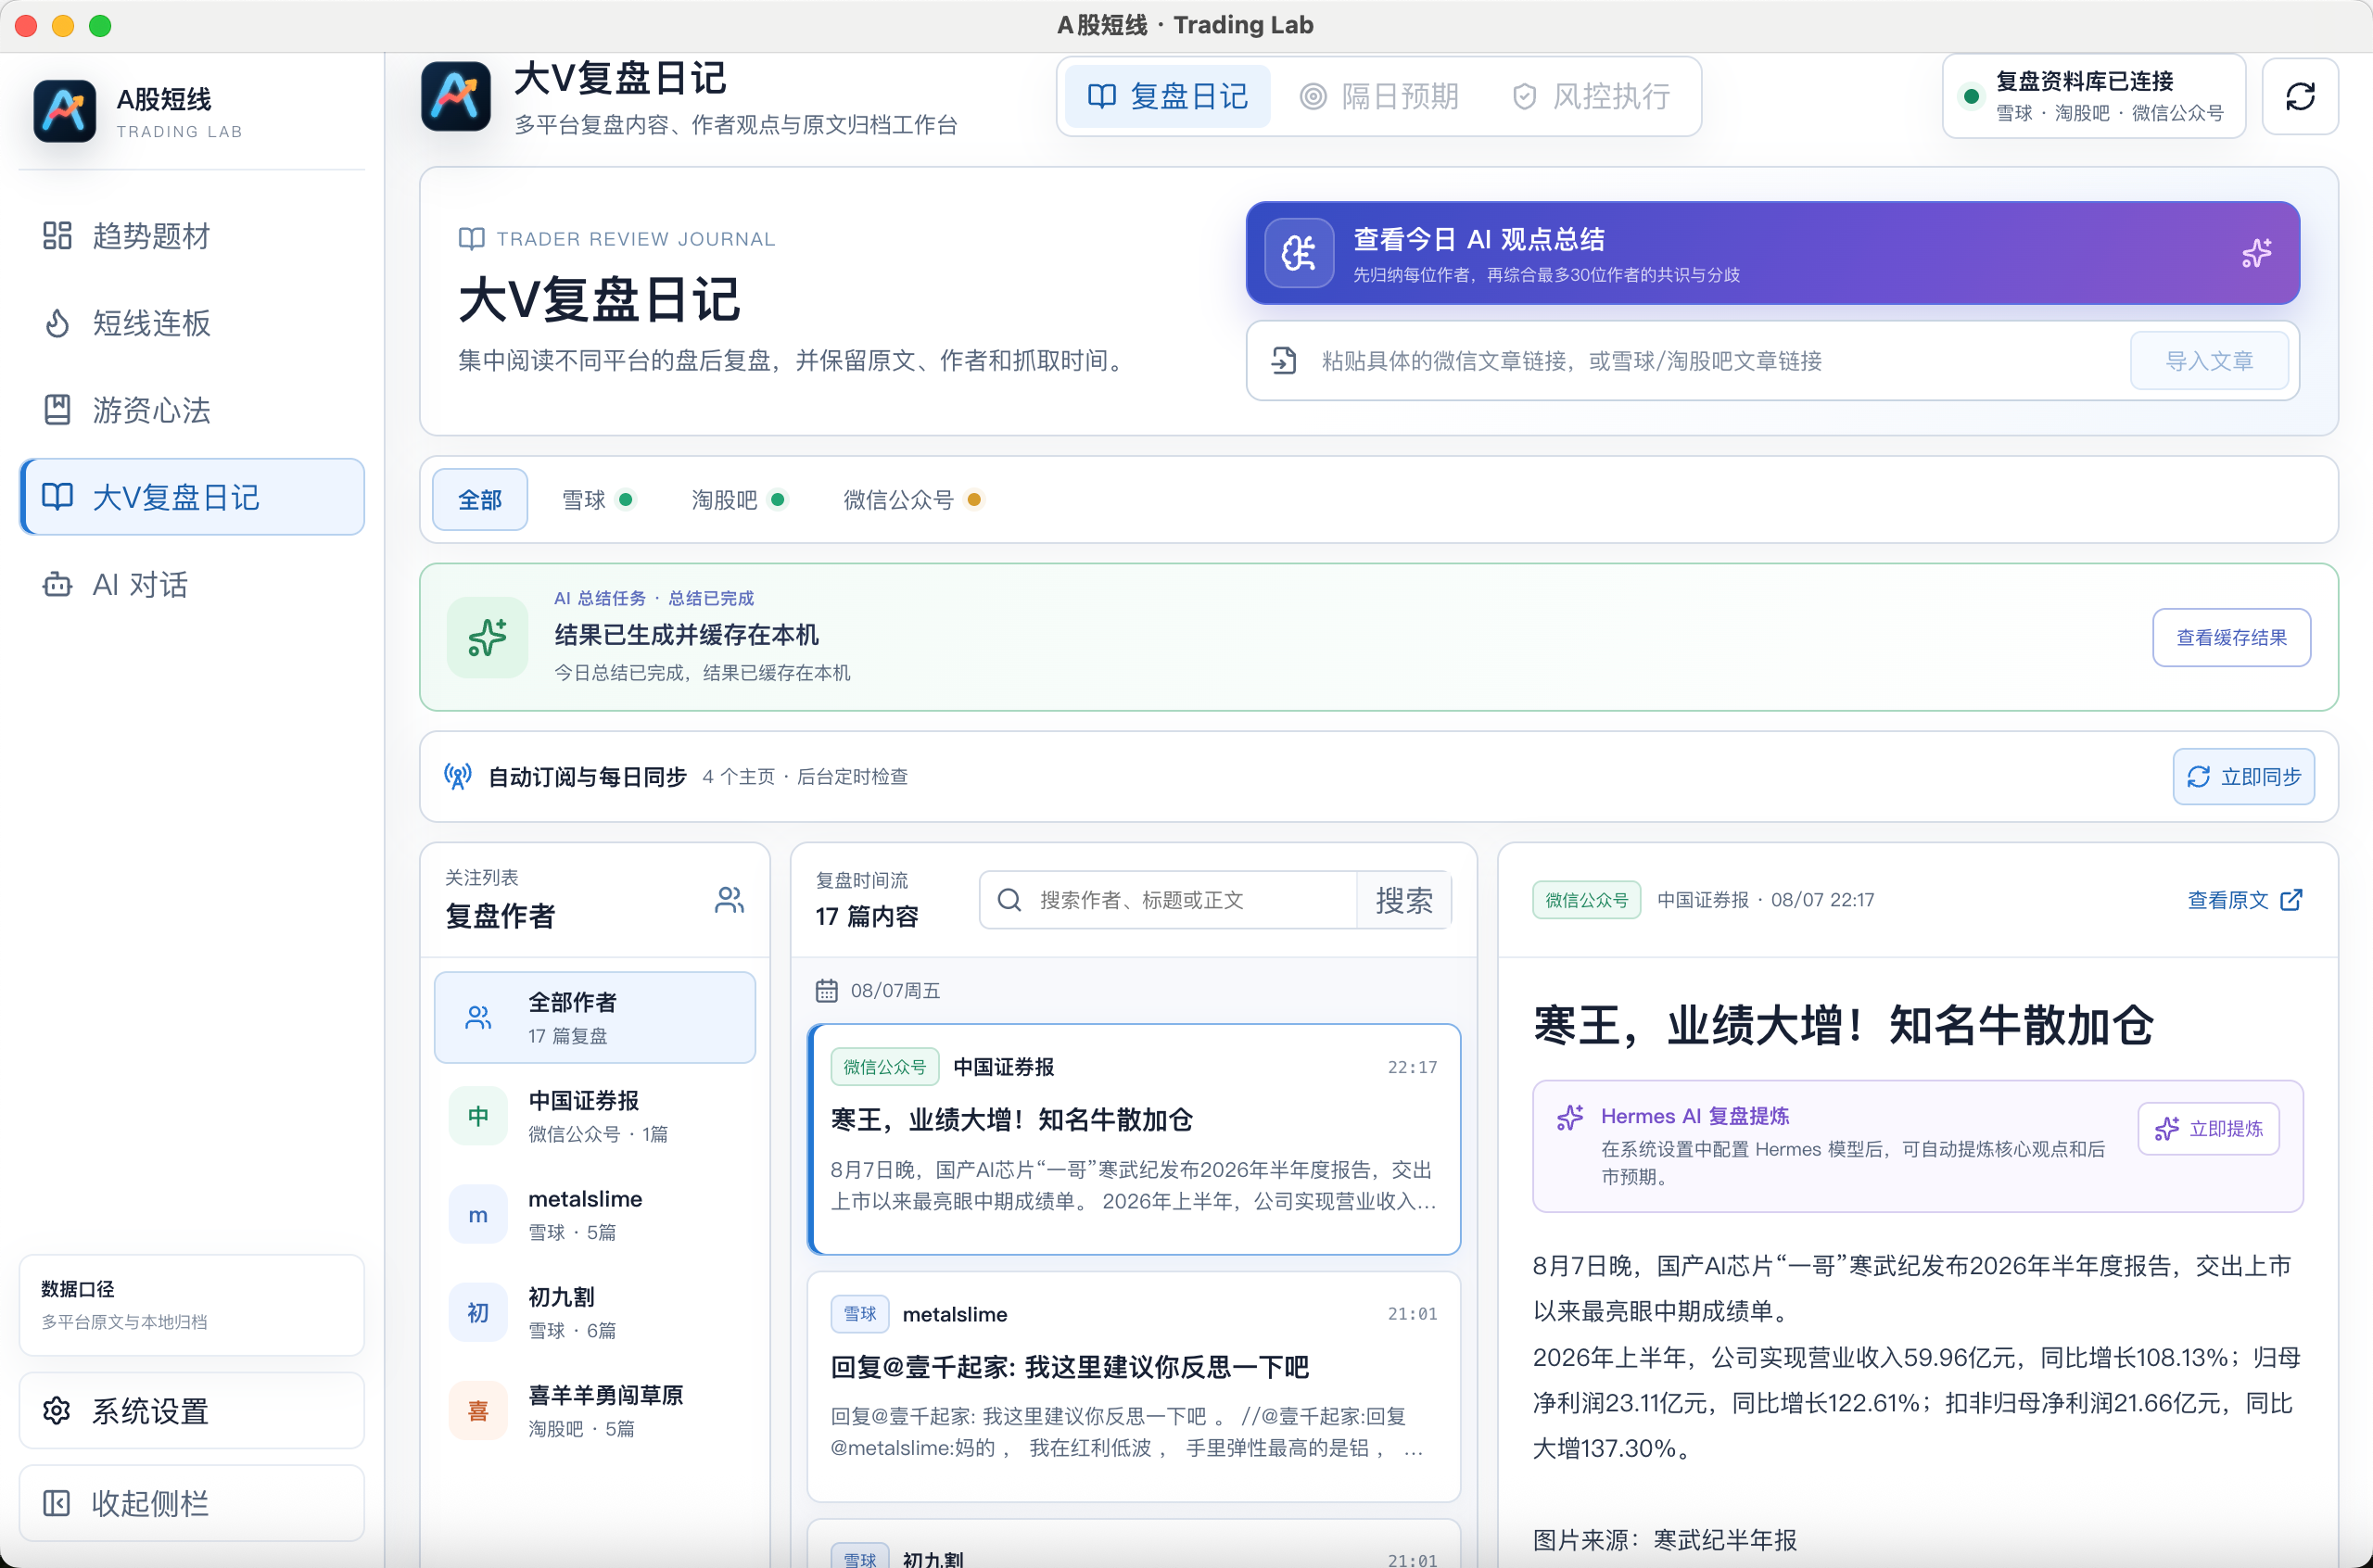This screenshot has width=2373, height=1568.
Task: Select 全部作者 in the author list
Action: click(594, 1017)
